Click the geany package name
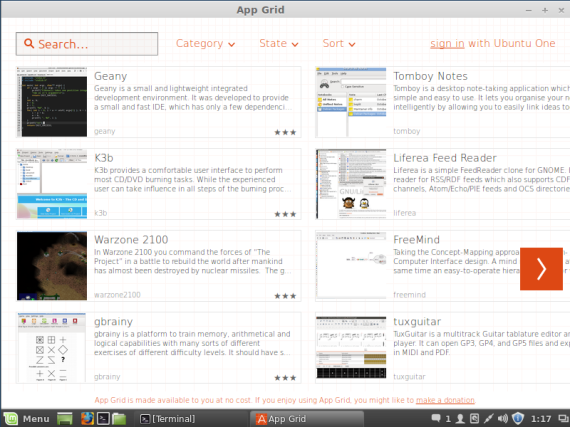Image resolution: width=570 pixels, height=427 pixels. (x=105, y=131)
